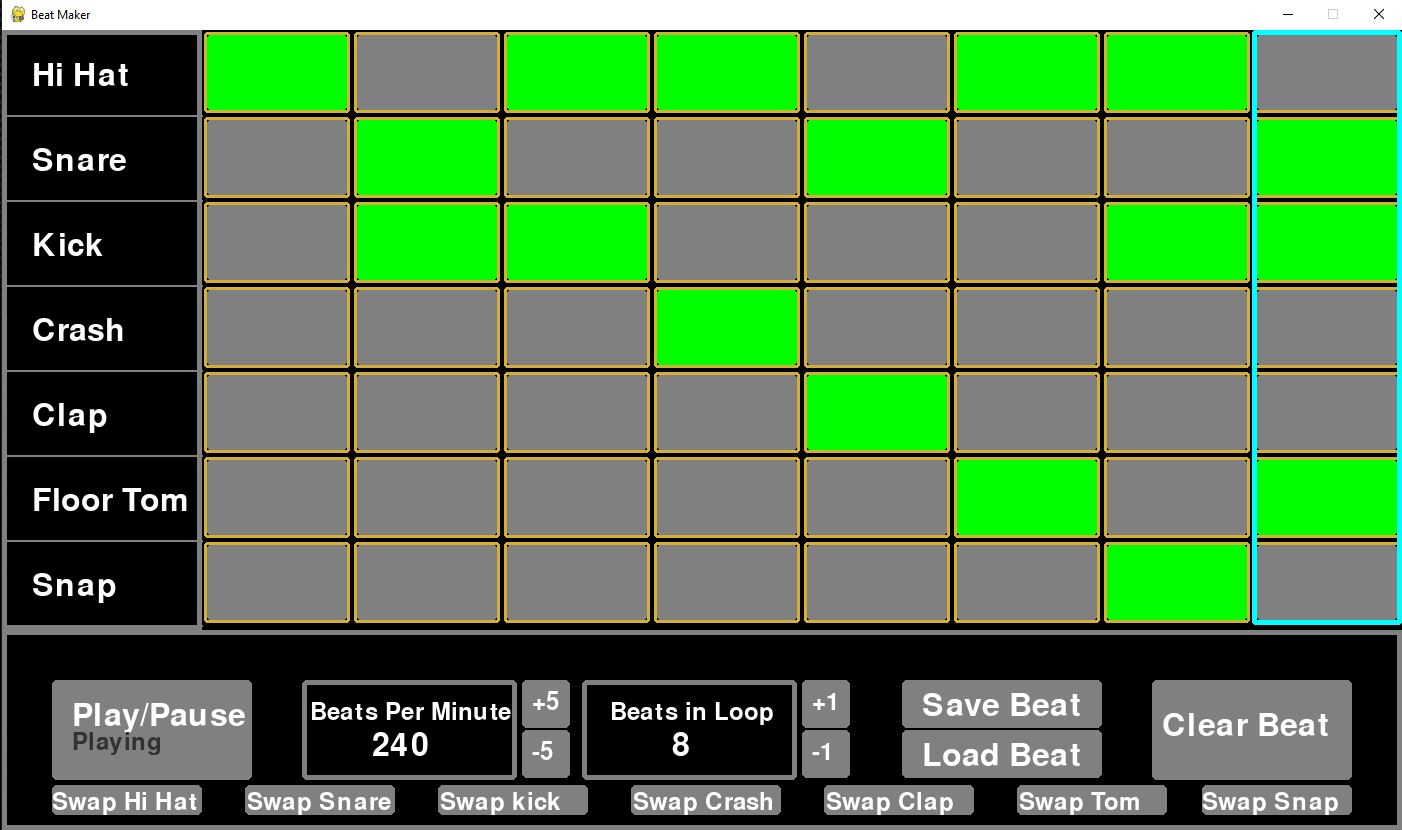
Task: Click Swap Tom button
Action: click(1092, 800)
